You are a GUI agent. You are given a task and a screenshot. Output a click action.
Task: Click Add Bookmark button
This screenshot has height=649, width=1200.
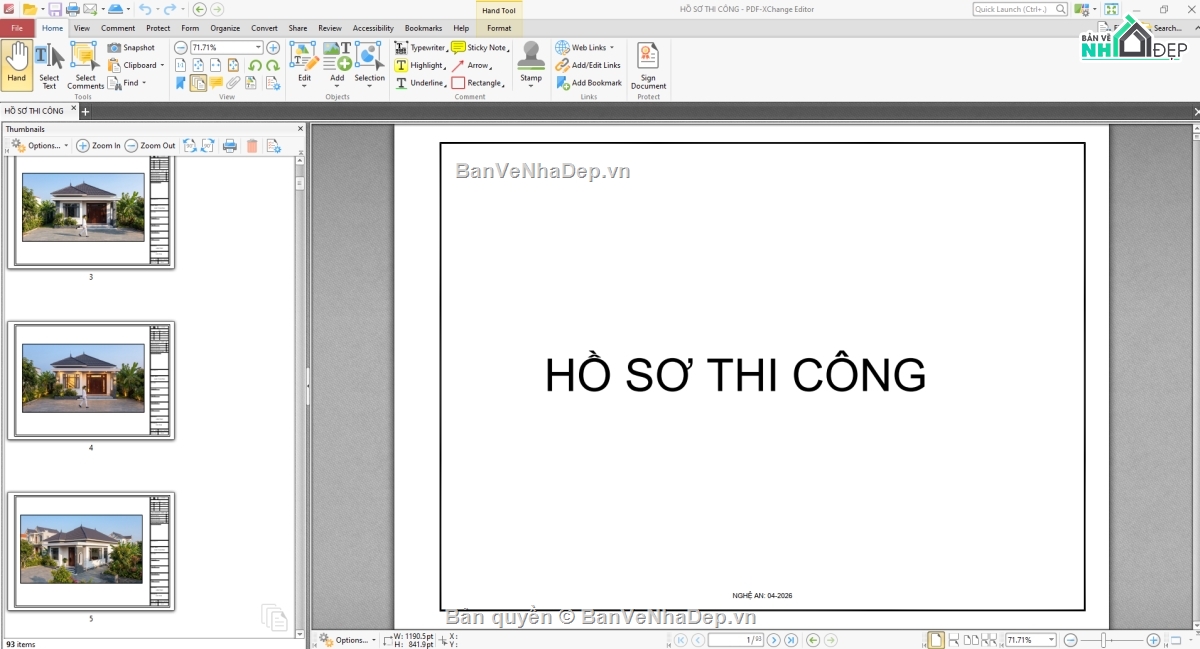click(x=589, y=83)
